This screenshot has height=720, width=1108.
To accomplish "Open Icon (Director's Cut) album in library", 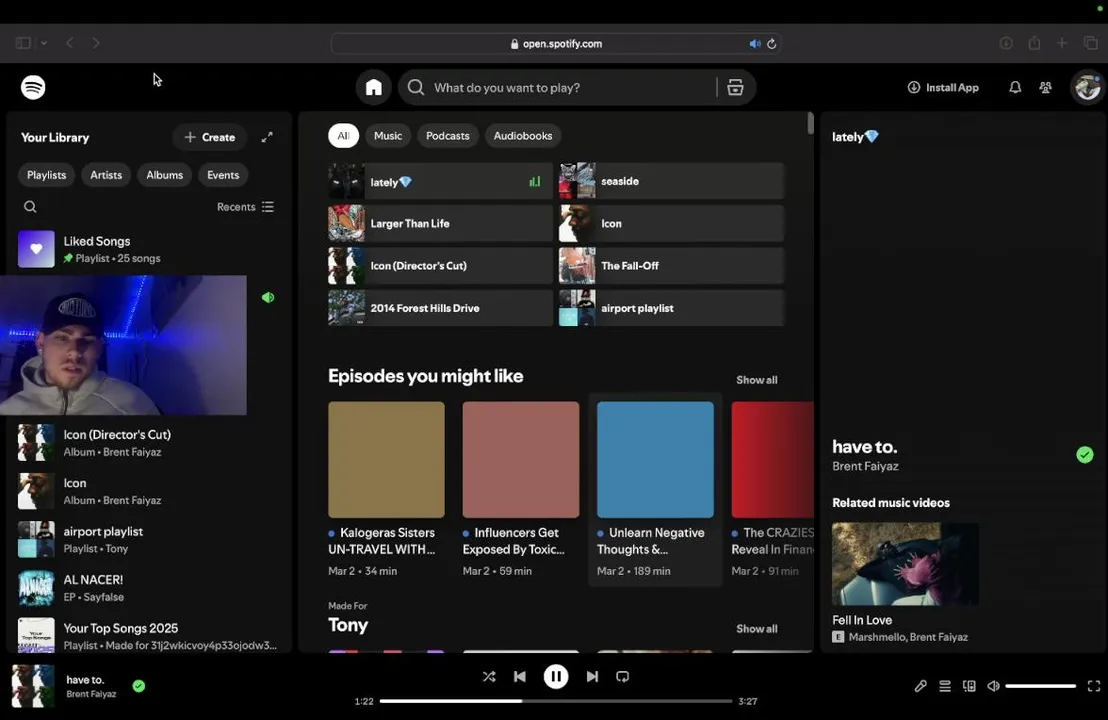I will (148, 443).
